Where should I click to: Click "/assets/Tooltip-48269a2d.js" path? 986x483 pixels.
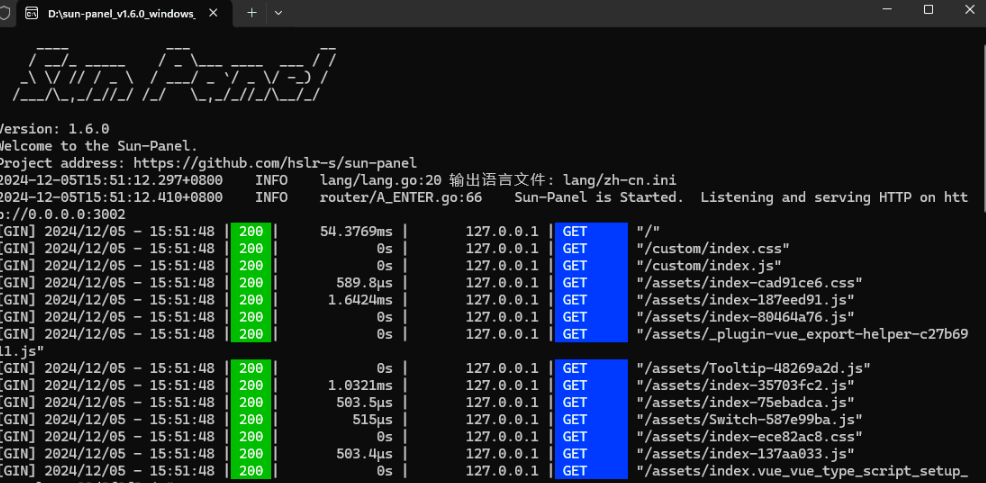pyautogui.click(x=753, y=368)
